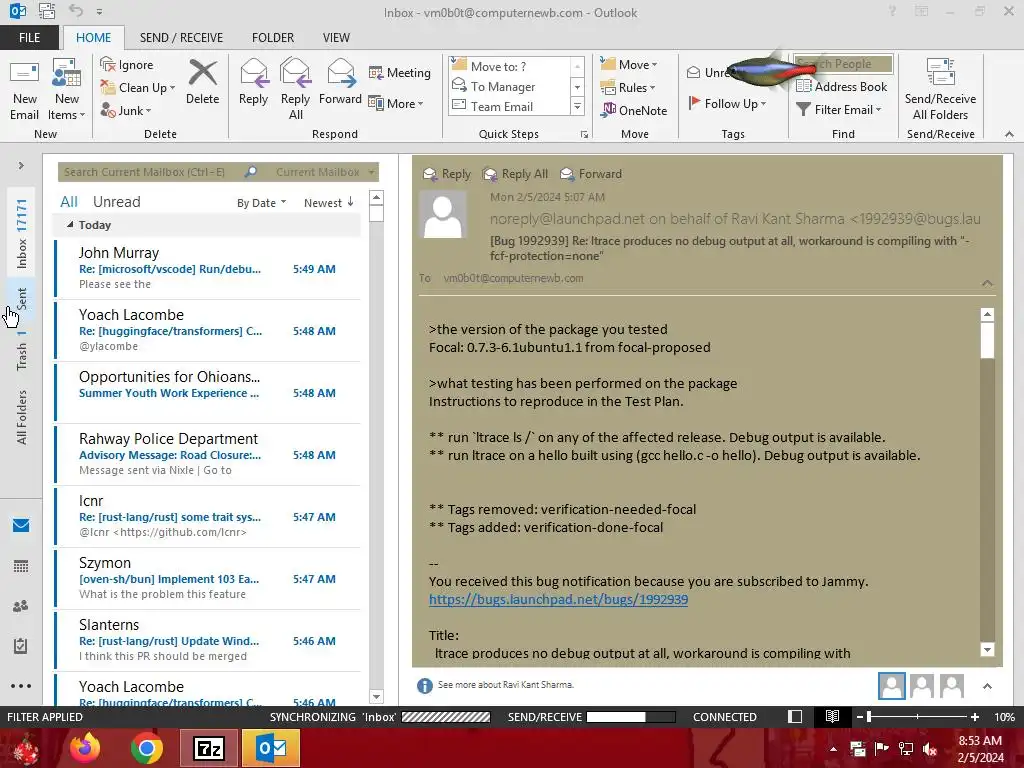Image resolution: width=1024 pixels, height=768 pixels.
Task: Switch to Mail view icon
Action: [x=21, y=525]
